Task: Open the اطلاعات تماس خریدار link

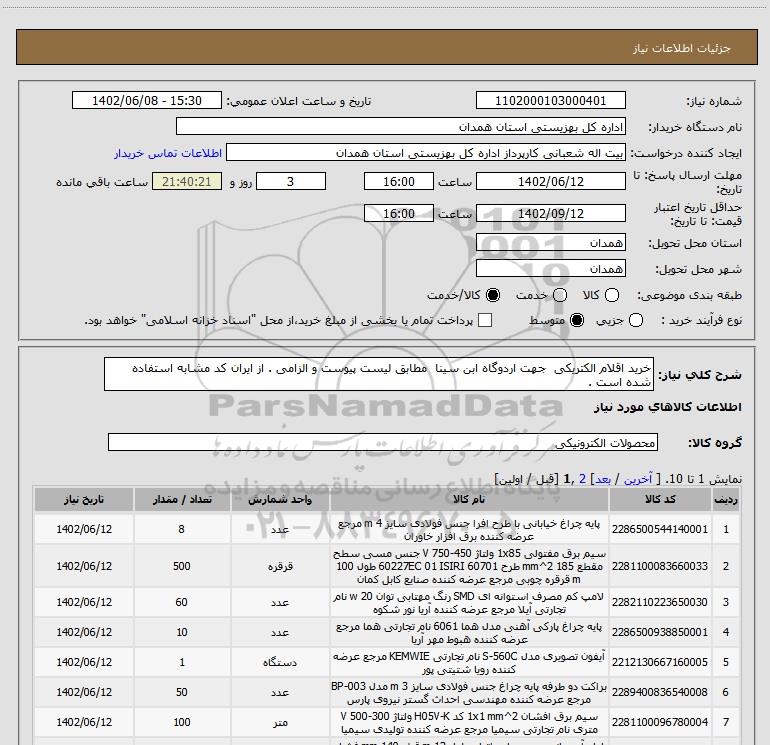Action: pyautogui.click(x=168, y=153)
